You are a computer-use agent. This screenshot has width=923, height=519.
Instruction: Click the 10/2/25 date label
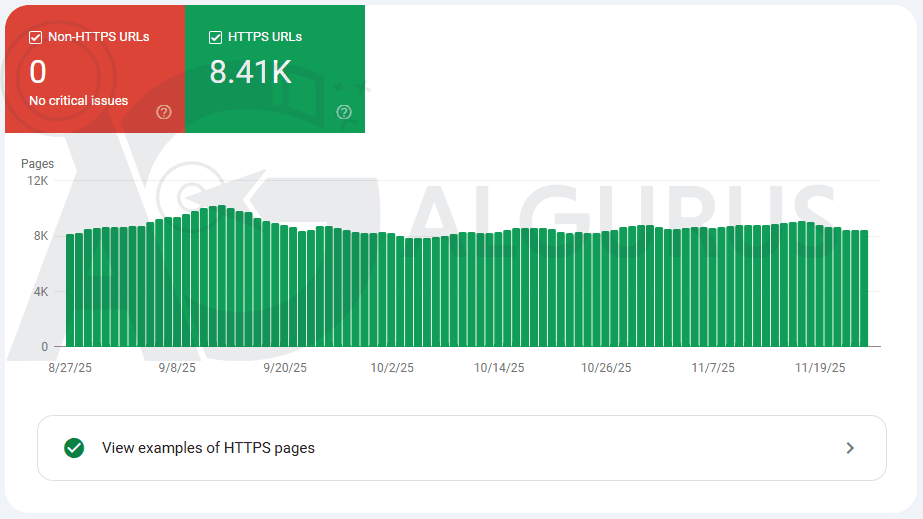click(x=392, y=368)
